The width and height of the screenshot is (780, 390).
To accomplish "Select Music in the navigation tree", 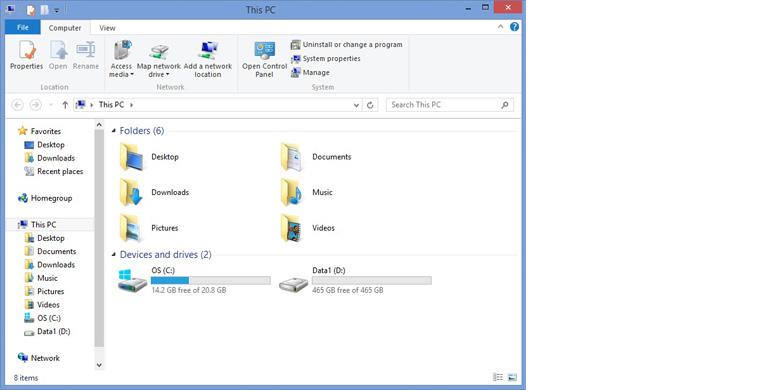I will (x=41, y=279).
